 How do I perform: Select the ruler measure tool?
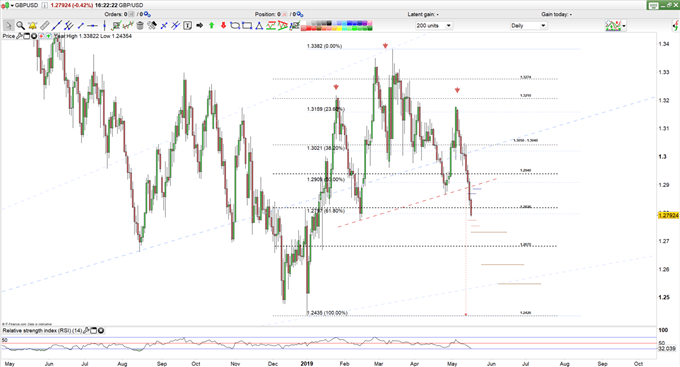pyautogui.click(x=45, y=26)
